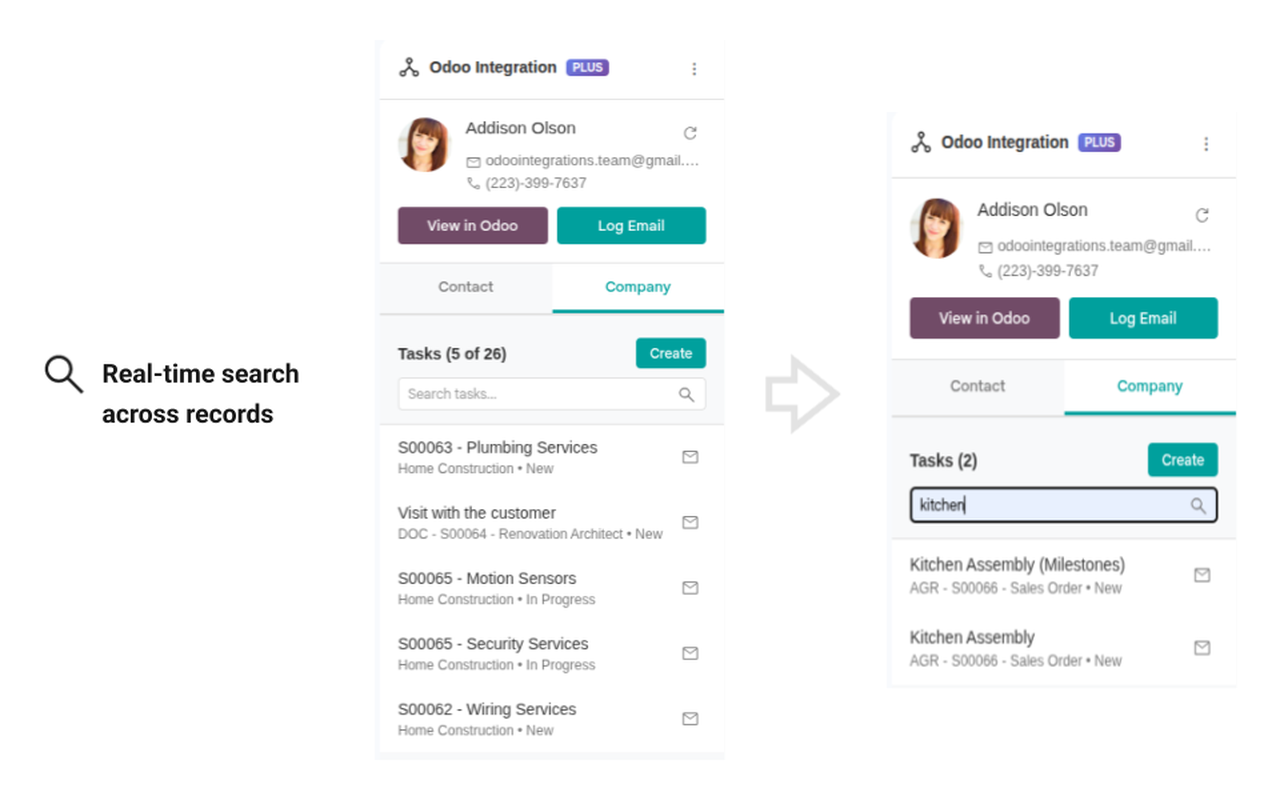Click Log Email button in left panel

[631, 226]
